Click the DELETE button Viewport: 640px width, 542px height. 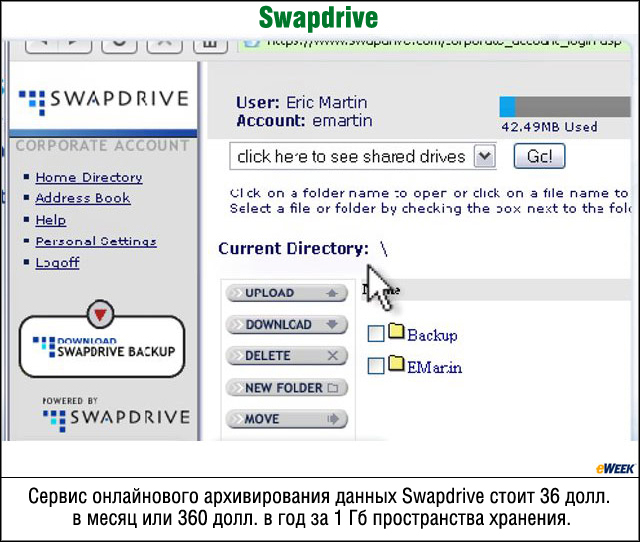(287, 356)
